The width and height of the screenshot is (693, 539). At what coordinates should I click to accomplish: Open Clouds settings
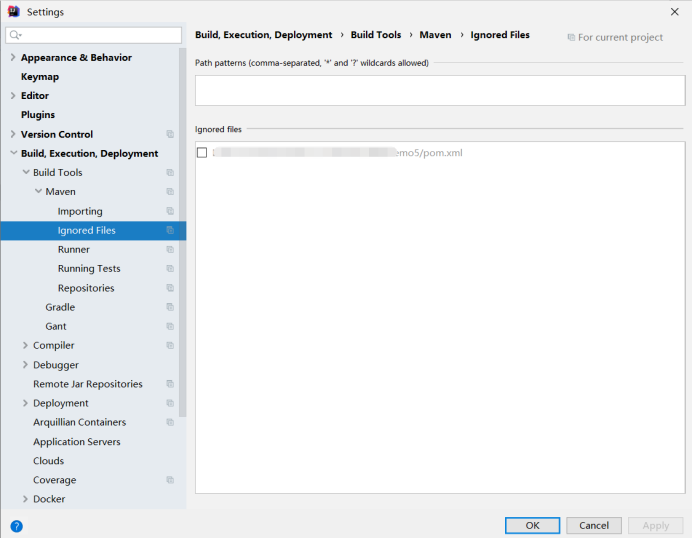[49, 461]
